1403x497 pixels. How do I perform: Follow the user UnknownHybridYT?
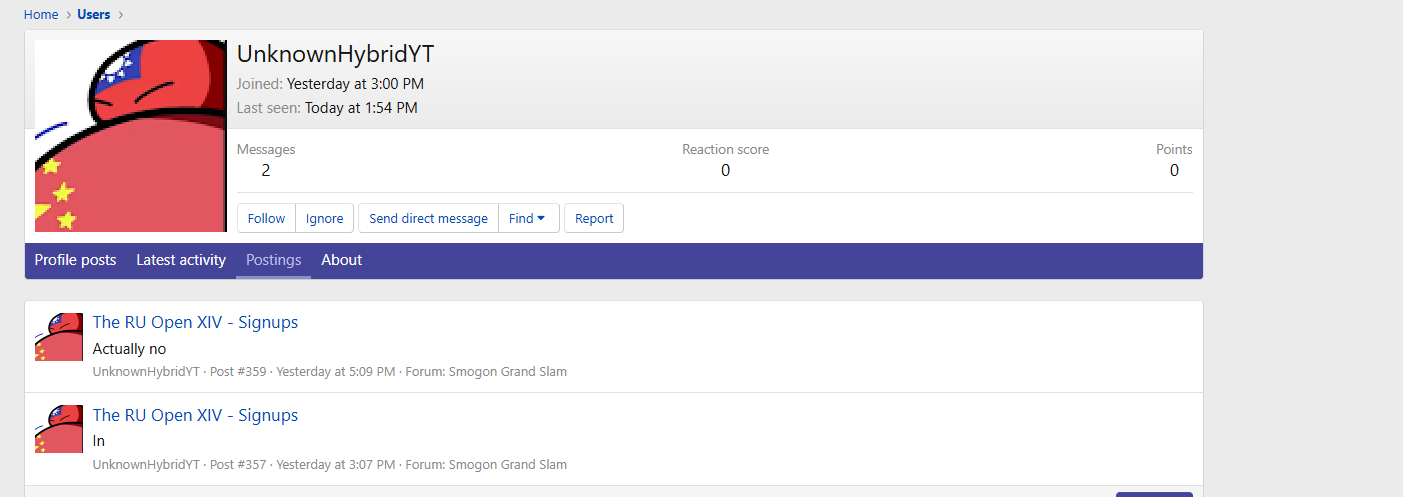click(x=266, y=218)
